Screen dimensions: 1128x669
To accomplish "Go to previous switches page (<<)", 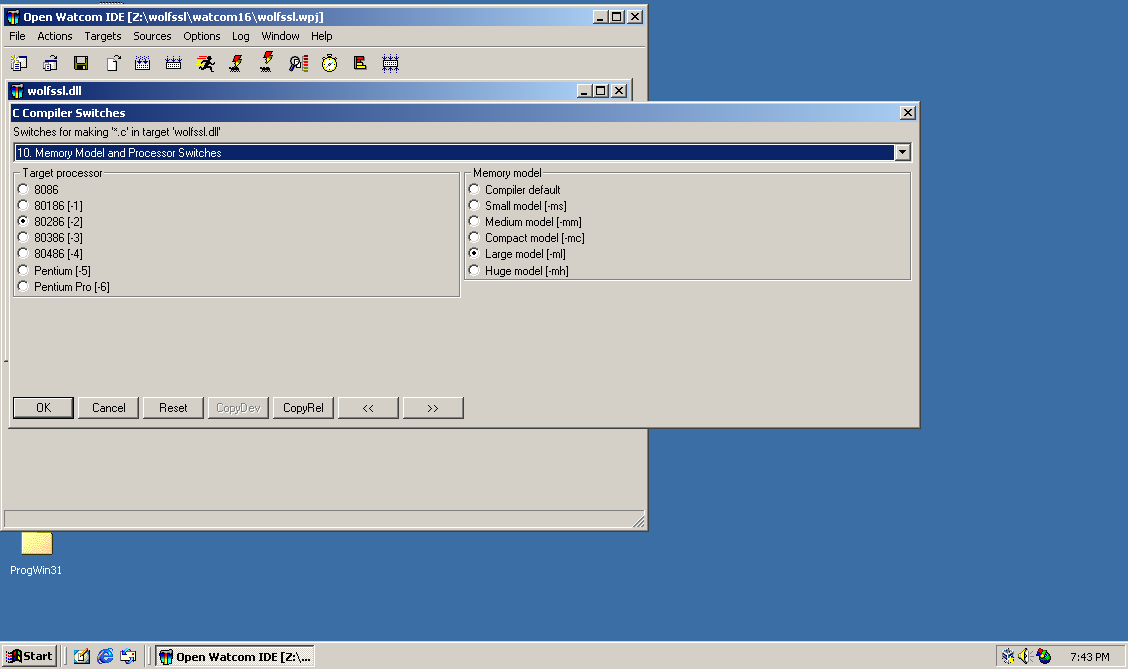I will coord(368,408).
